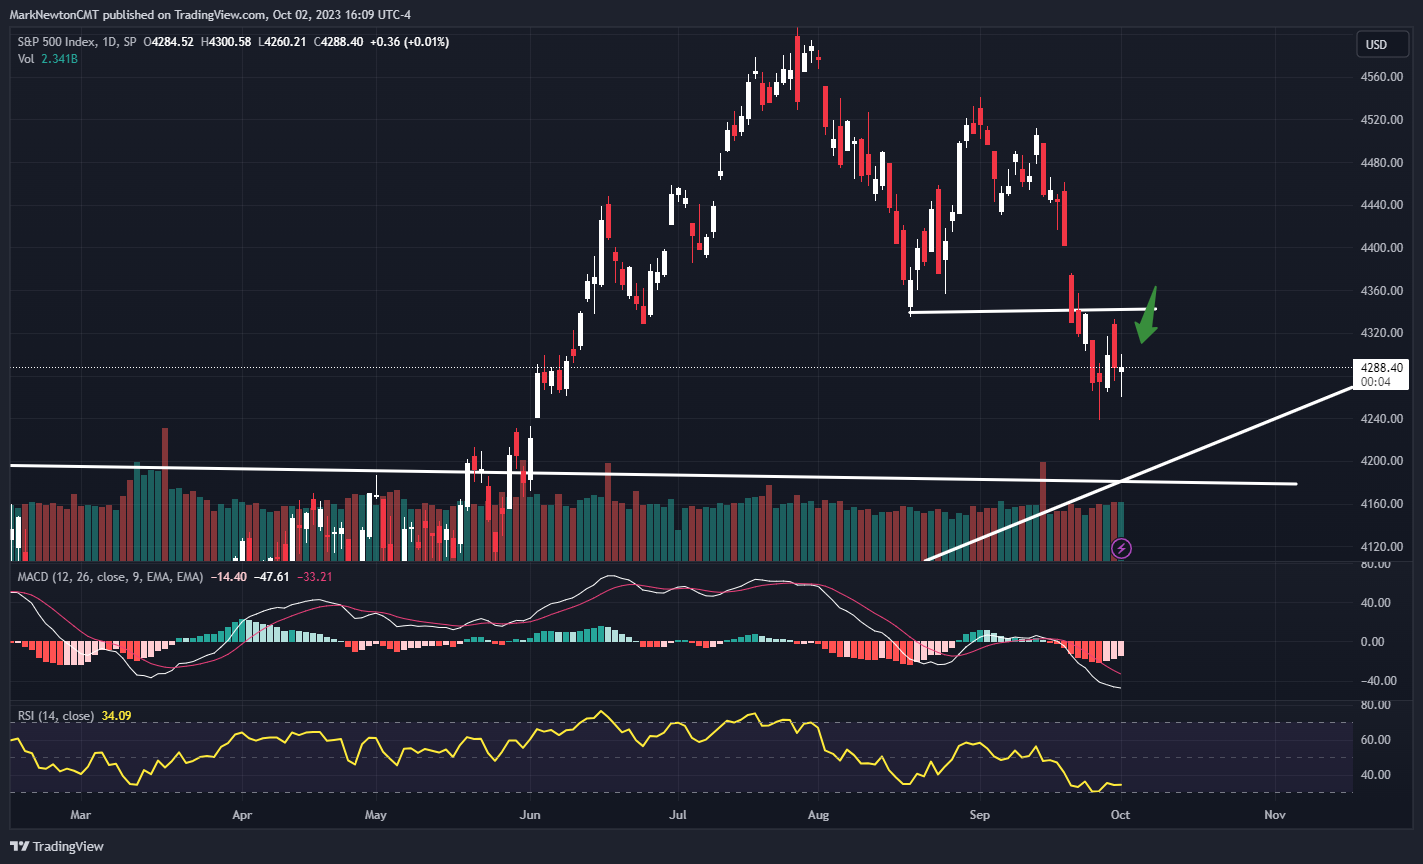Click the Nov label on time axis
The height and width of the screenshot is (864, 1423).
[x=1274, y=815]
